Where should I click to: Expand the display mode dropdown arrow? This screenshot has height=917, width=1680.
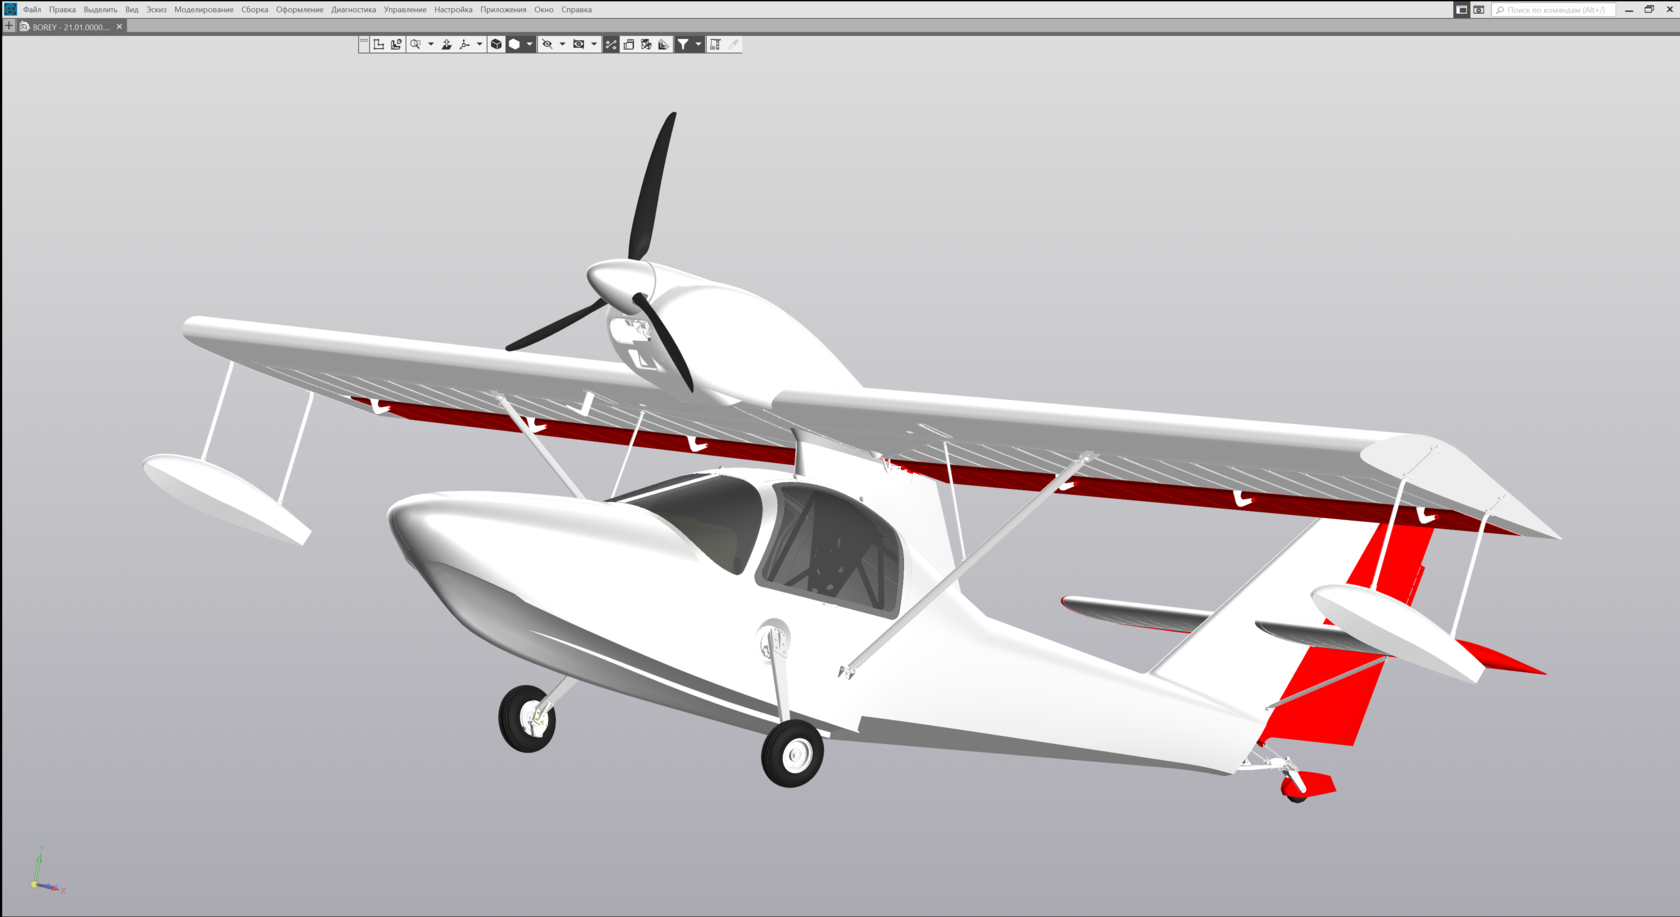[530, 44]
